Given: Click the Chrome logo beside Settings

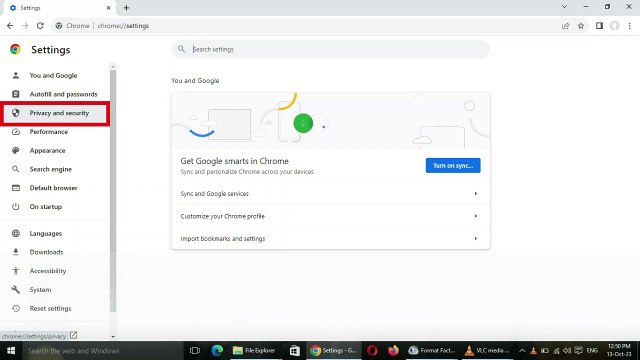Looking at the screenshot, I should click(16, 49).
